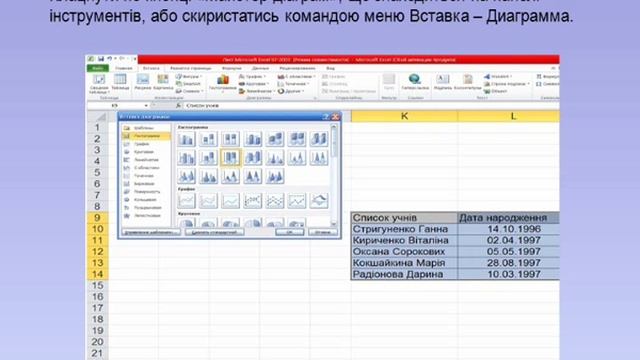Open the Другие charts dropdown in the ribbon
Image resolution: width=640 pixels, height=360 pixels.
(291, 91)
